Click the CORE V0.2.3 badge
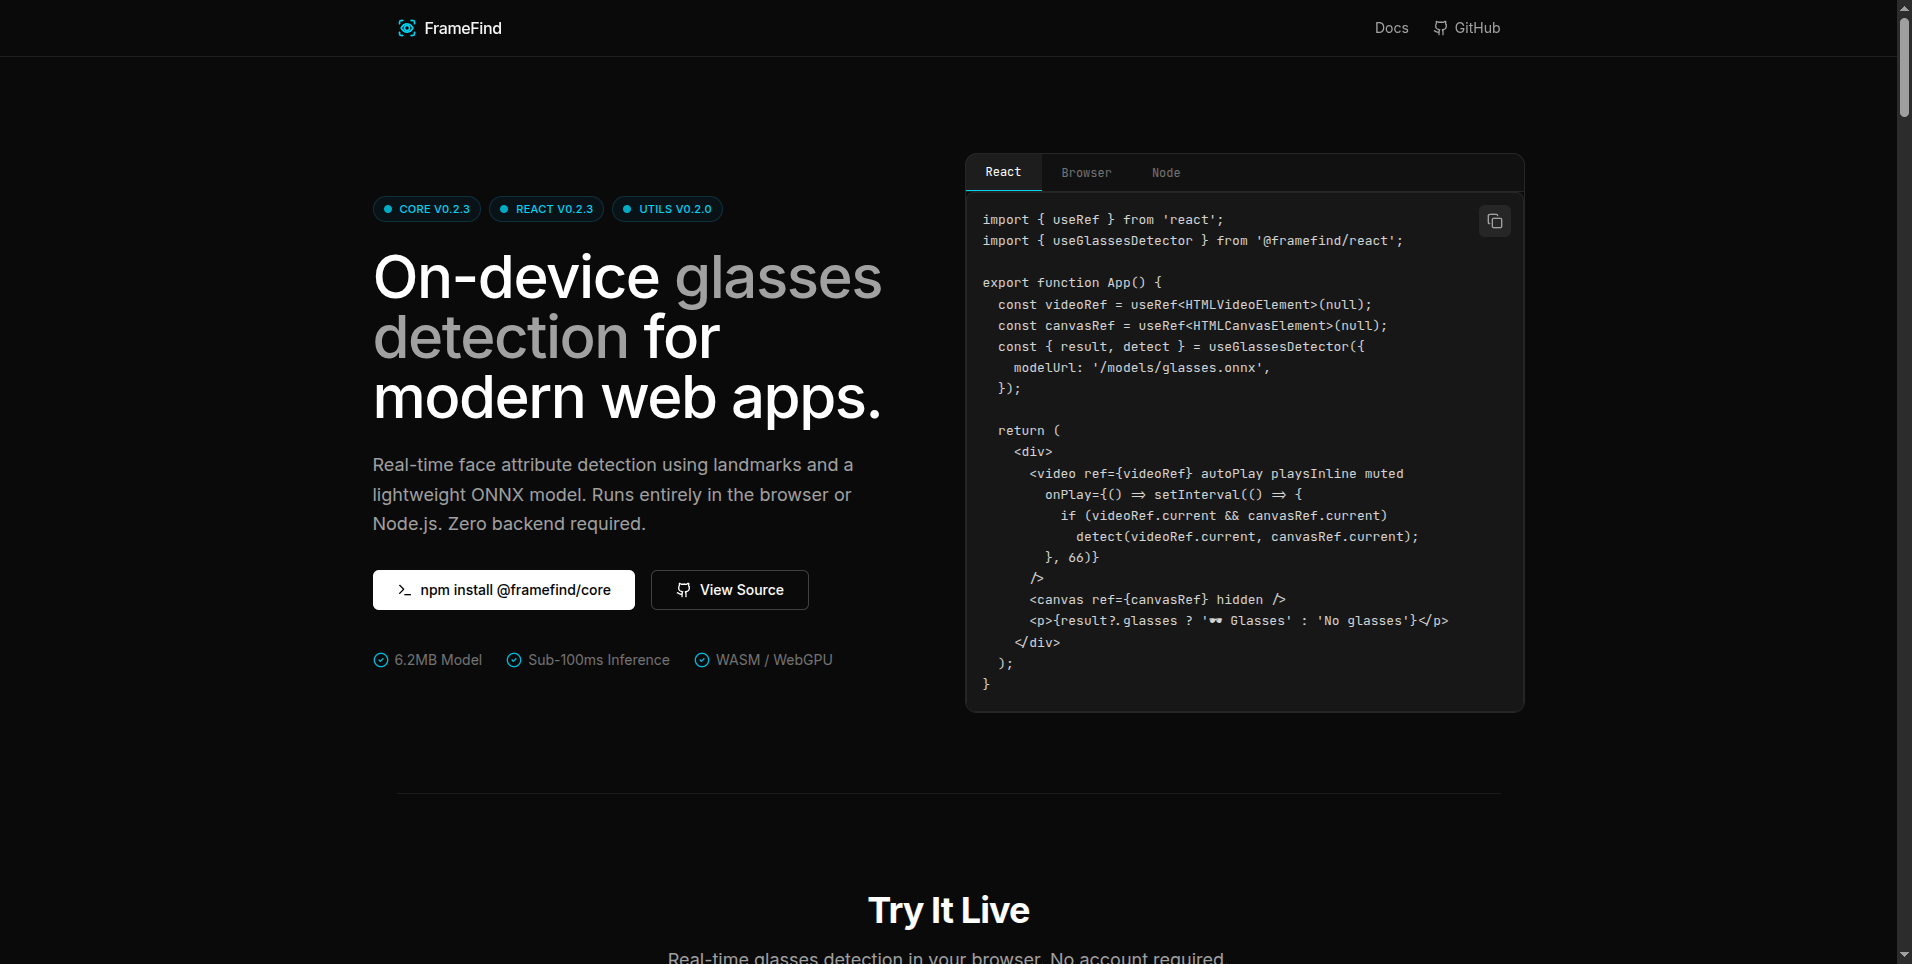 (427, 209)
